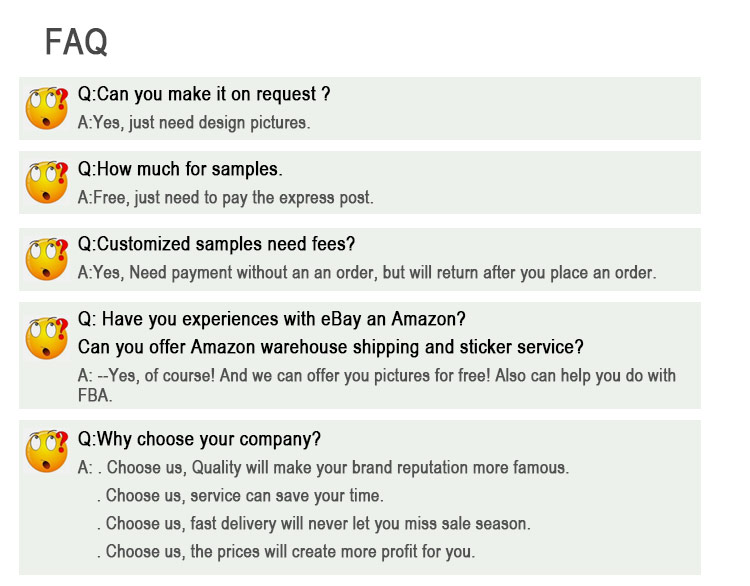Click the emoji beside "Why choose your company?"
The height and width of the screenshot is (586, 750).
[46, 450]
